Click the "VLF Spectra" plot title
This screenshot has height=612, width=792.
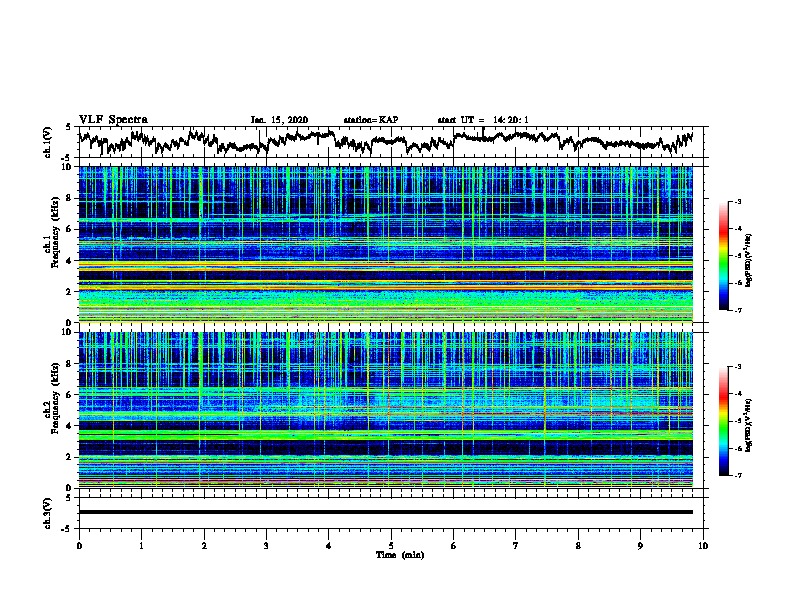(x=113, y=120)
